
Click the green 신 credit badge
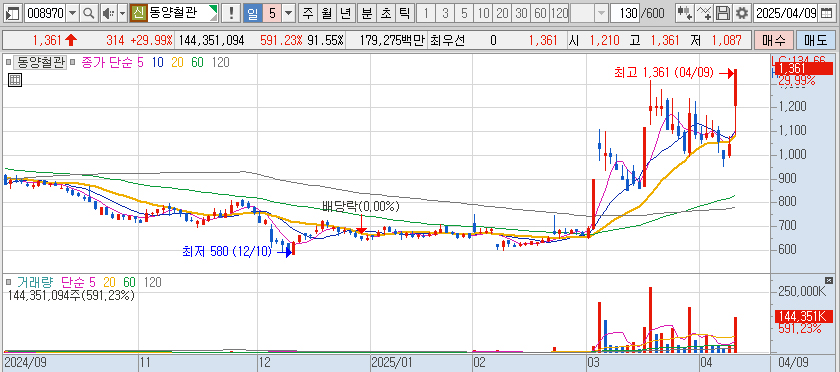tap(138, 13)
